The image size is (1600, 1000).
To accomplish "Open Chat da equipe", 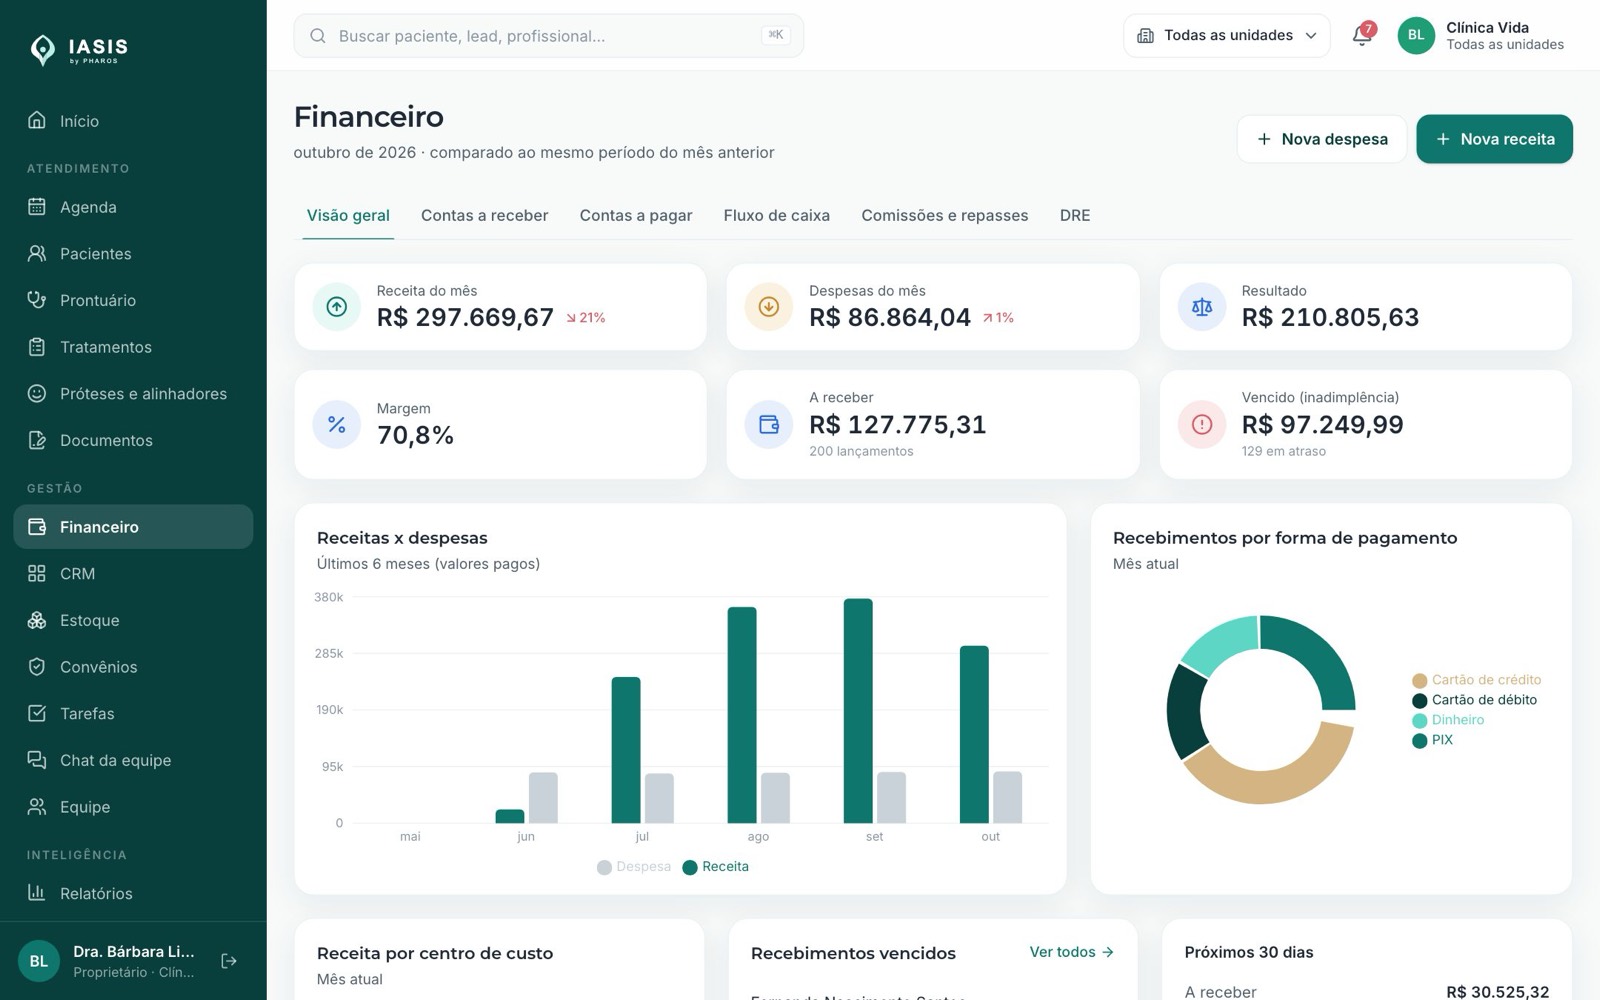I will 133,760.
